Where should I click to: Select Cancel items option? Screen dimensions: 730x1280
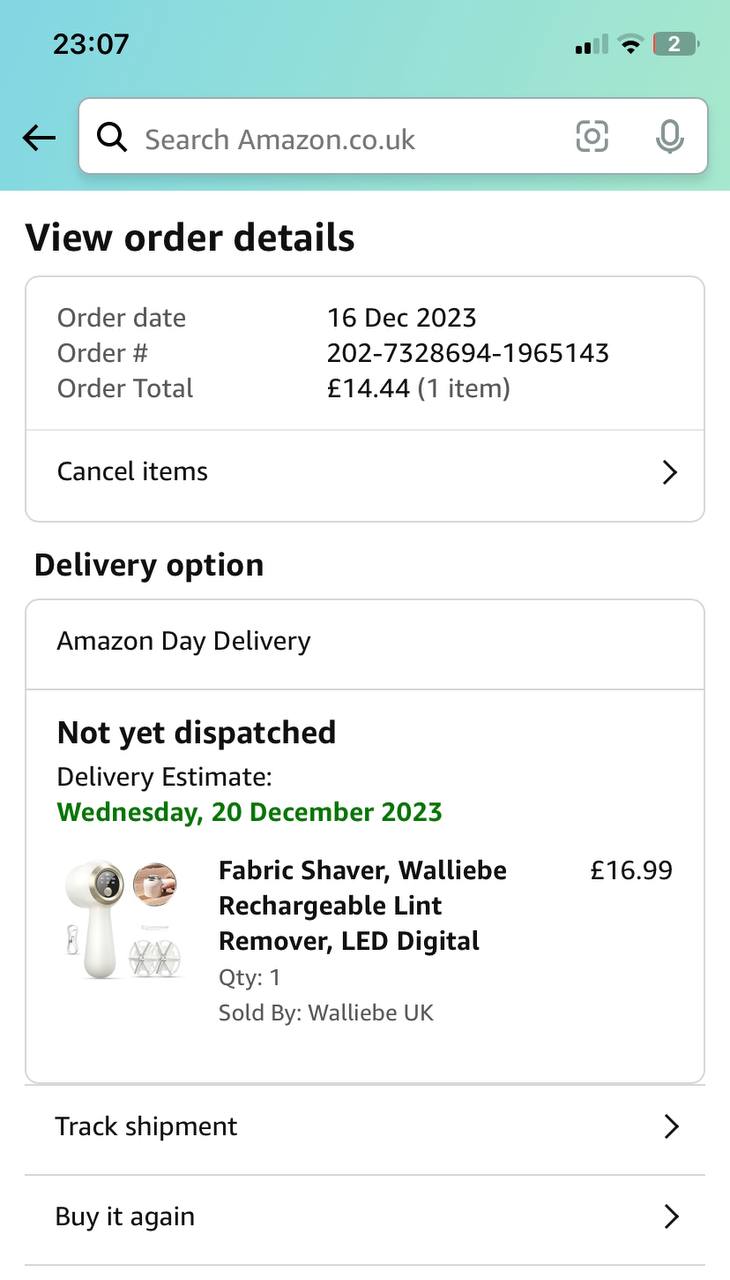[x=133, y=472]
